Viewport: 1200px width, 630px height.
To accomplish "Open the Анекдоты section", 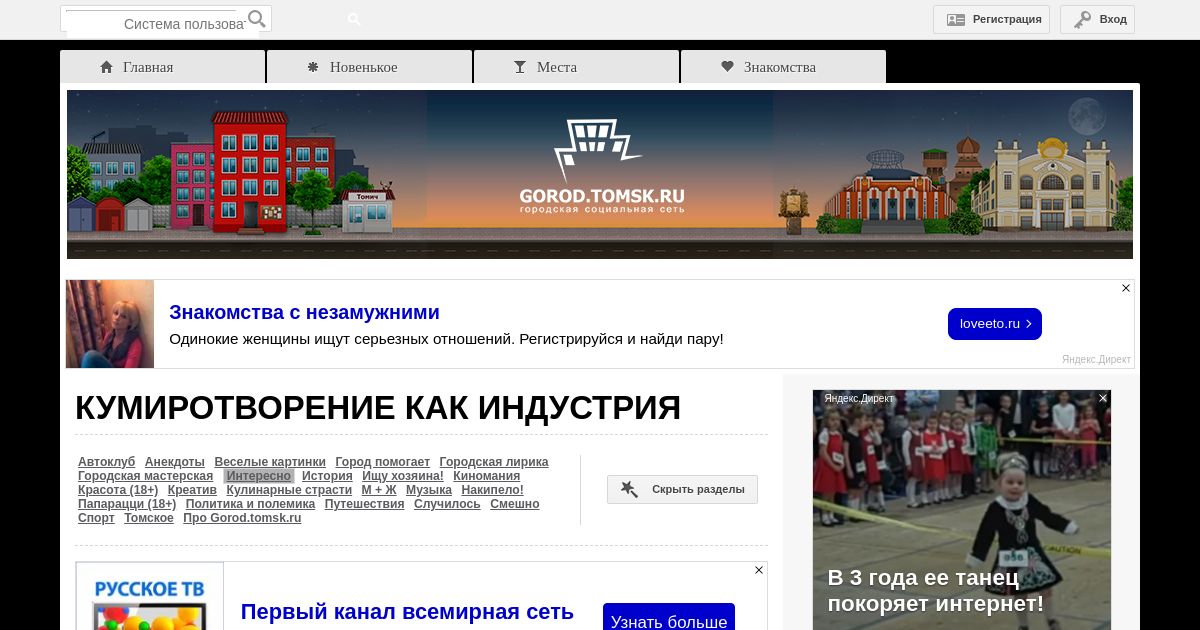I will coord(175,462).
